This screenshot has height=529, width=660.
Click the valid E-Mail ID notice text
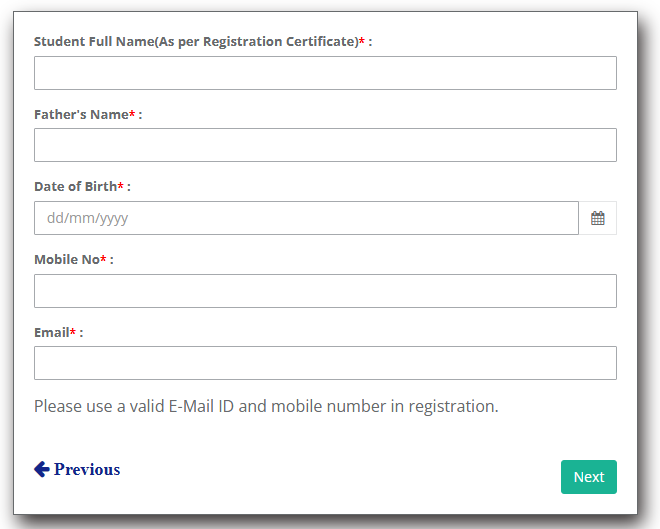[266, 406]
